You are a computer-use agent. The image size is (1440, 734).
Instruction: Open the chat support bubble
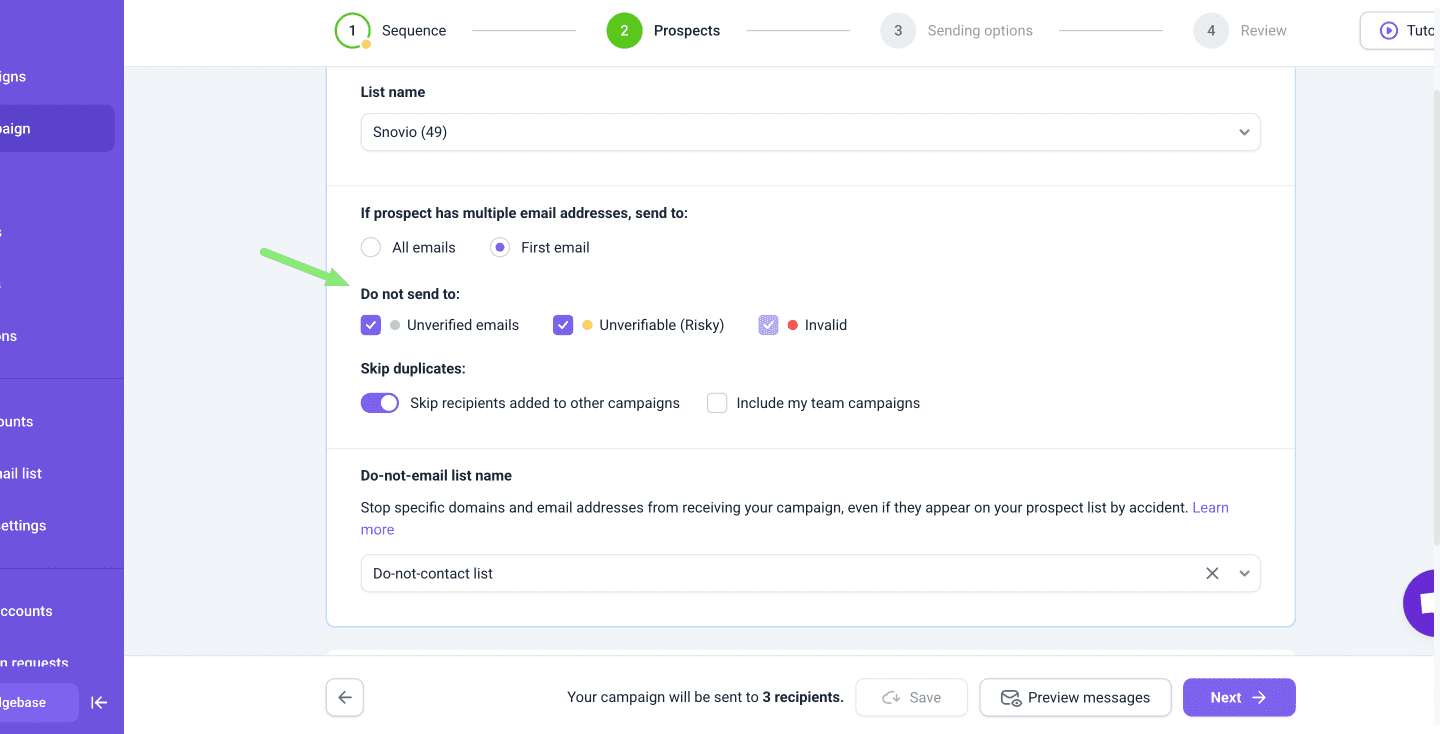pos(1424,602)
